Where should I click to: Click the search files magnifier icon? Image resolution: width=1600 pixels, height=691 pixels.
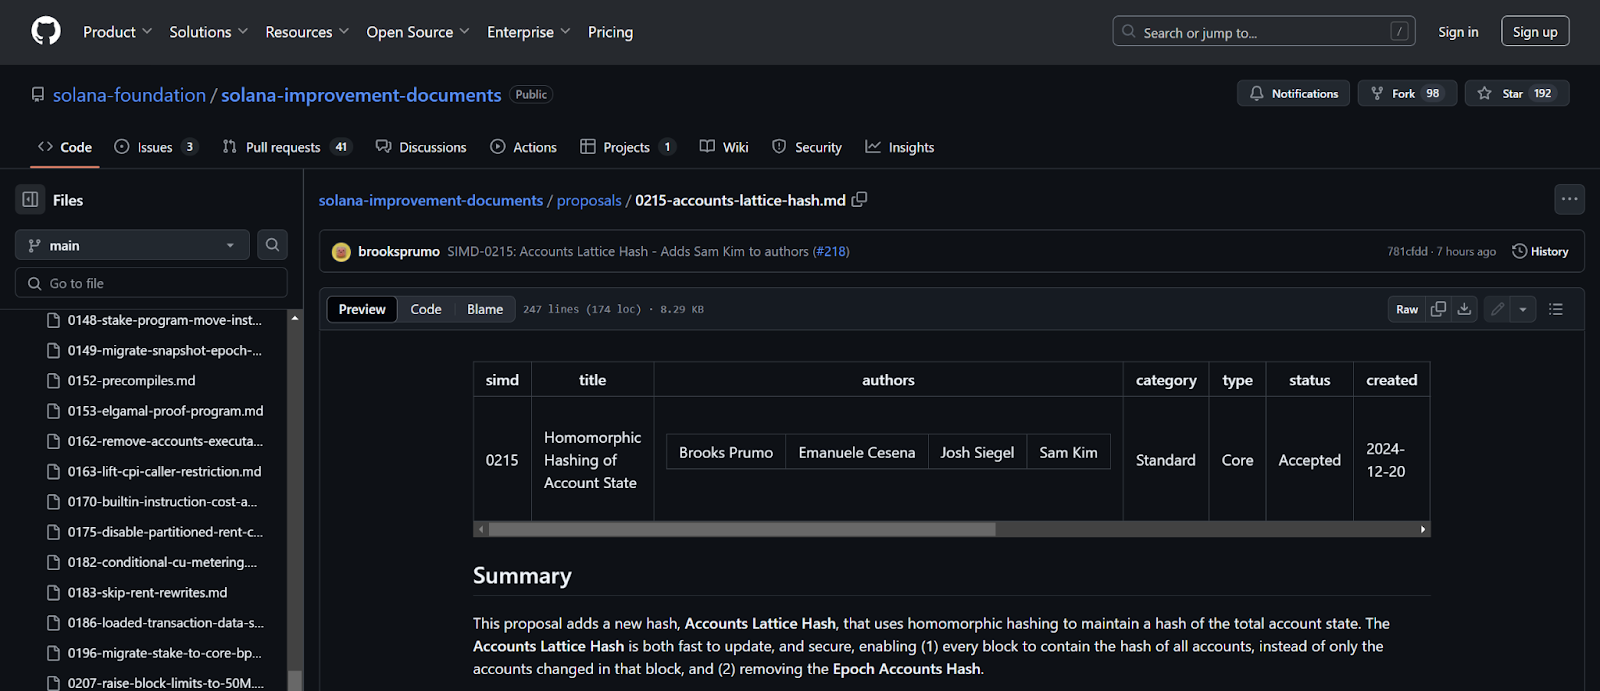tap(272, 245)
